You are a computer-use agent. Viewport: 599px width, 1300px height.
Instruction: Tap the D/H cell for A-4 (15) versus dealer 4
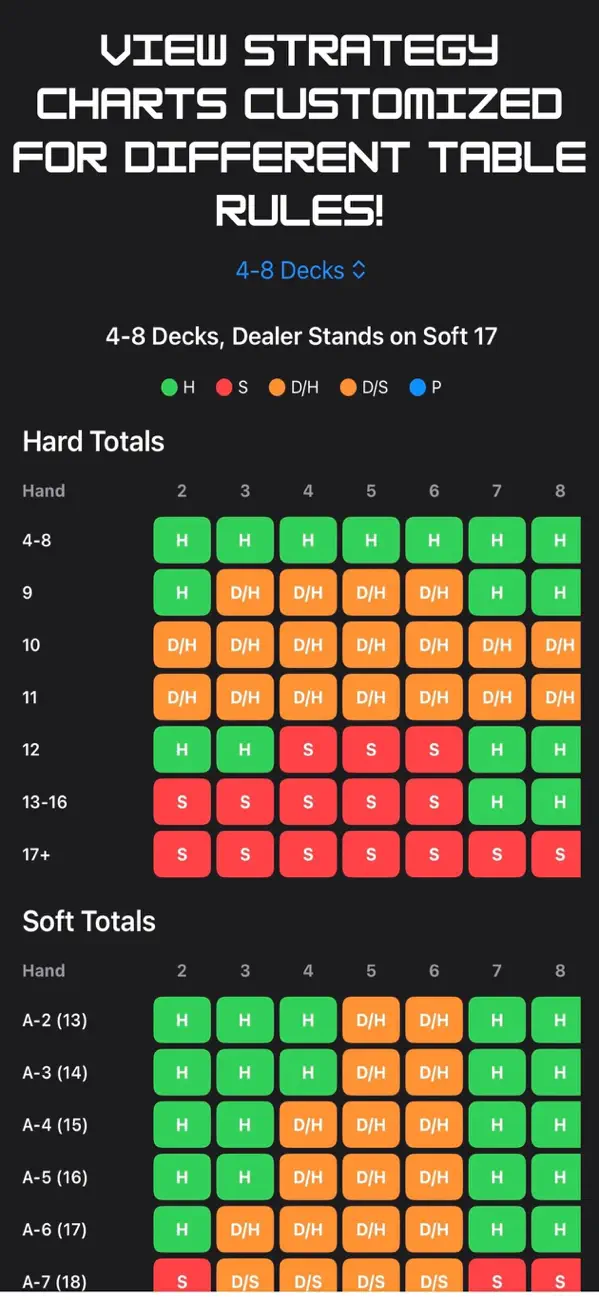click(308, 1124)
